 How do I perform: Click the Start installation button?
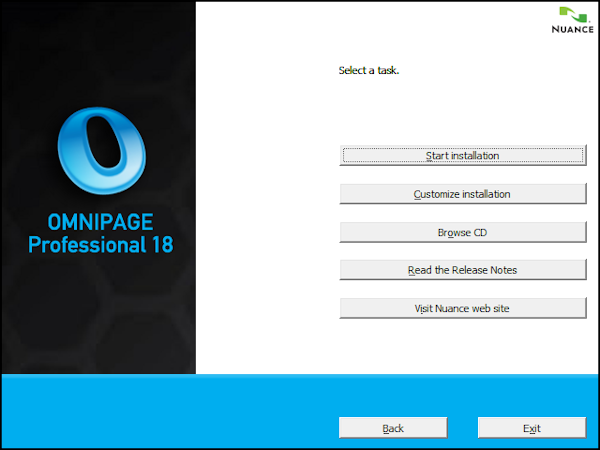point(462,155)
